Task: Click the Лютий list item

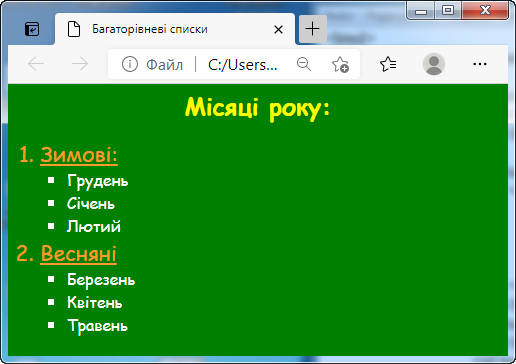Action: 94,226
